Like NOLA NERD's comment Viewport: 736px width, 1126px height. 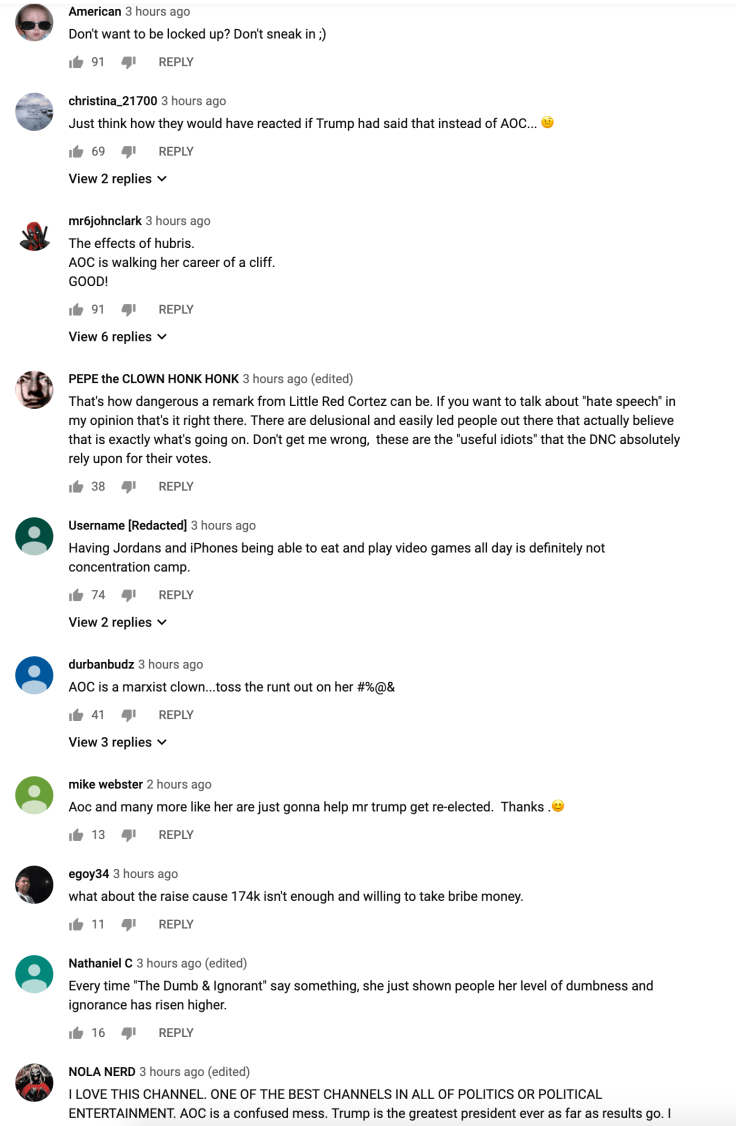pos(77,1125)
